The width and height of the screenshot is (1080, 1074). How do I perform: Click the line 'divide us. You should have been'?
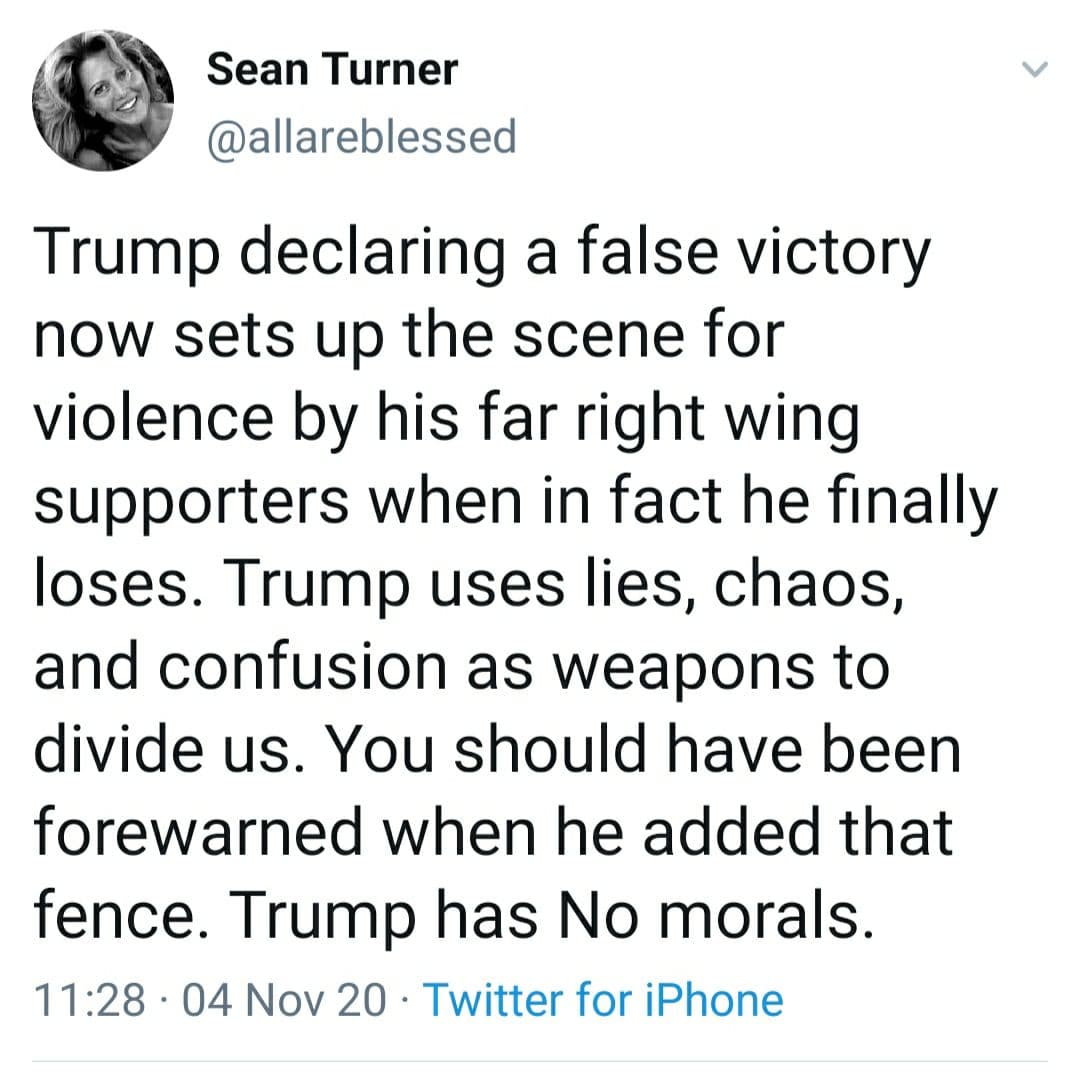pos(498,749)
